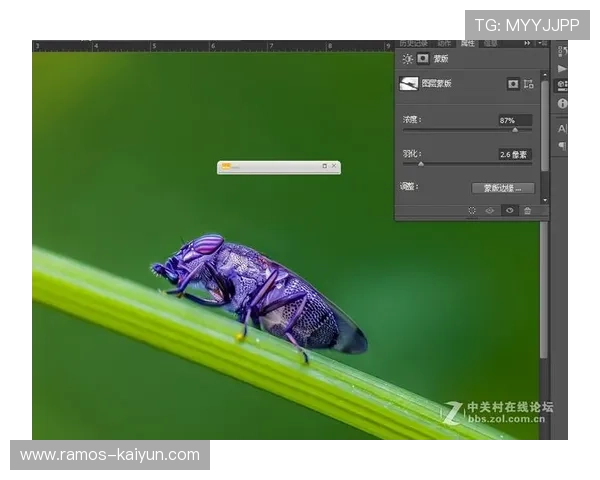Click the 浓度 density slider handle

(x=515, y=130)
